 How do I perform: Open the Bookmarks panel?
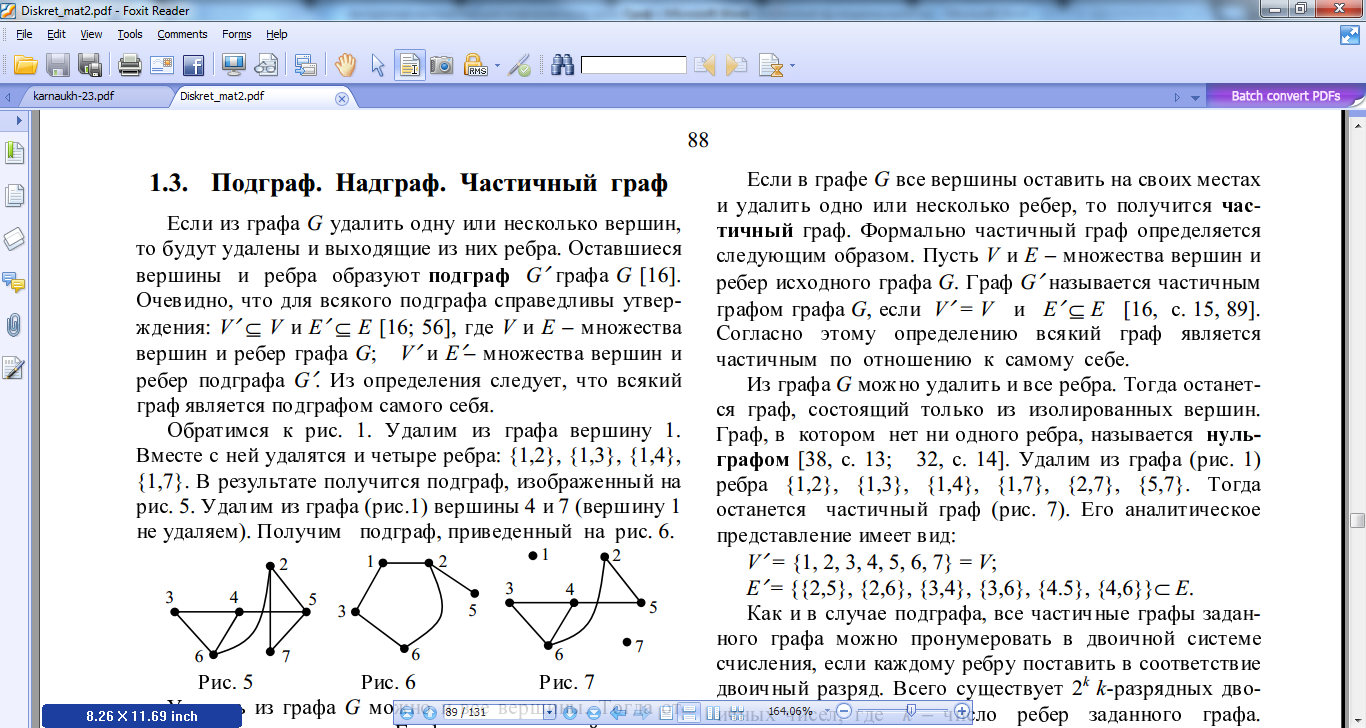(x=14, y=153)
